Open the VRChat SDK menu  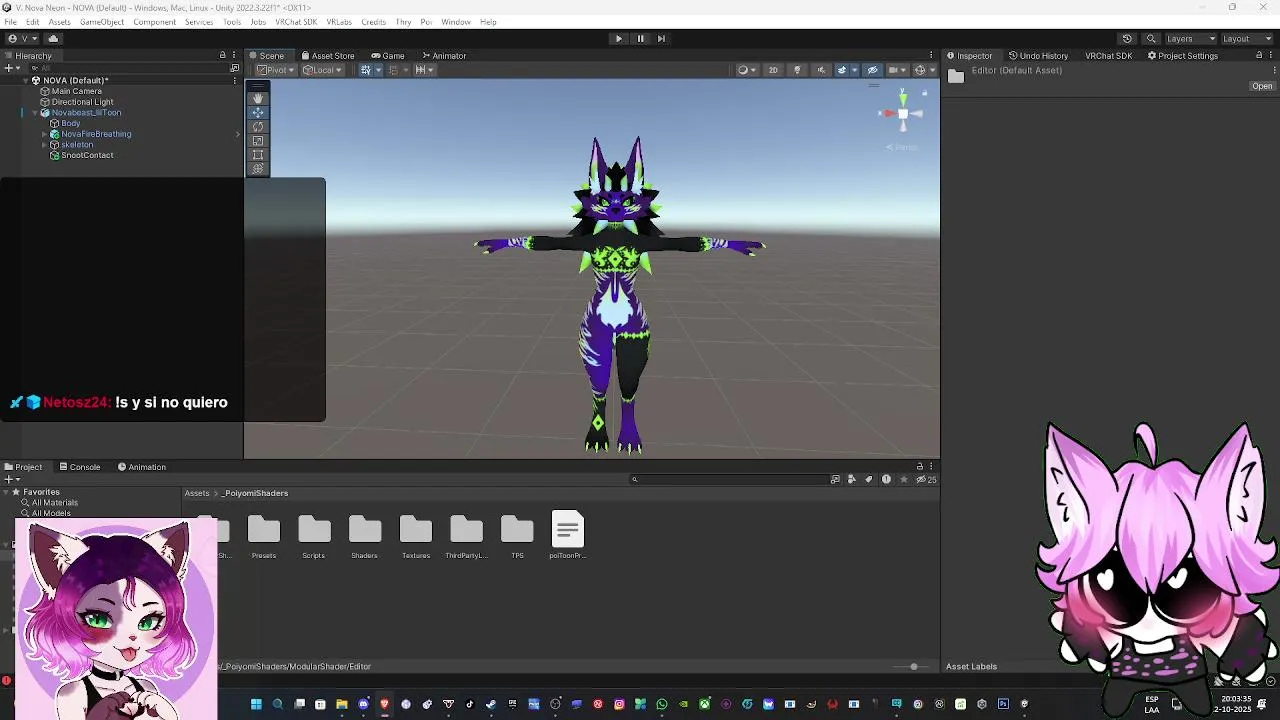[x=296, y=22]
